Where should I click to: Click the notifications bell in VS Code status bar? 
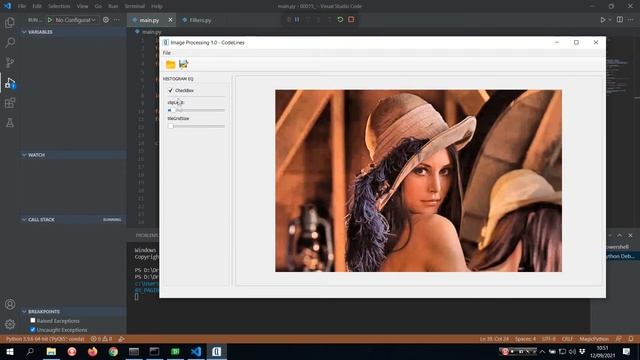click(631, 339)
